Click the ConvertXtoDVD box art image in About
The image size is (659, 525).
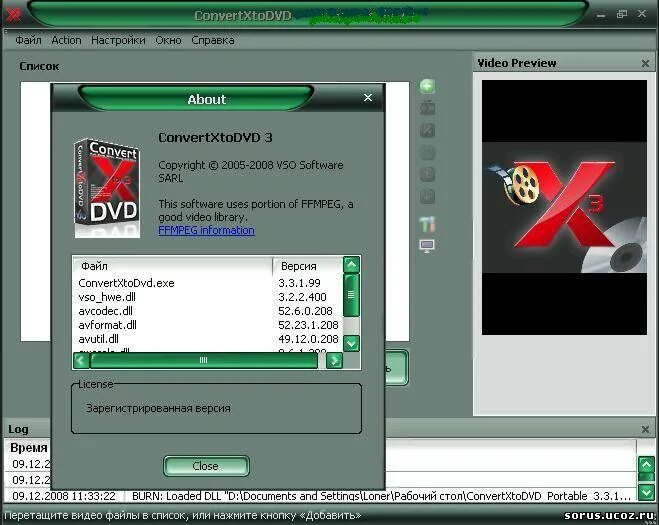[x=107, y=187]
